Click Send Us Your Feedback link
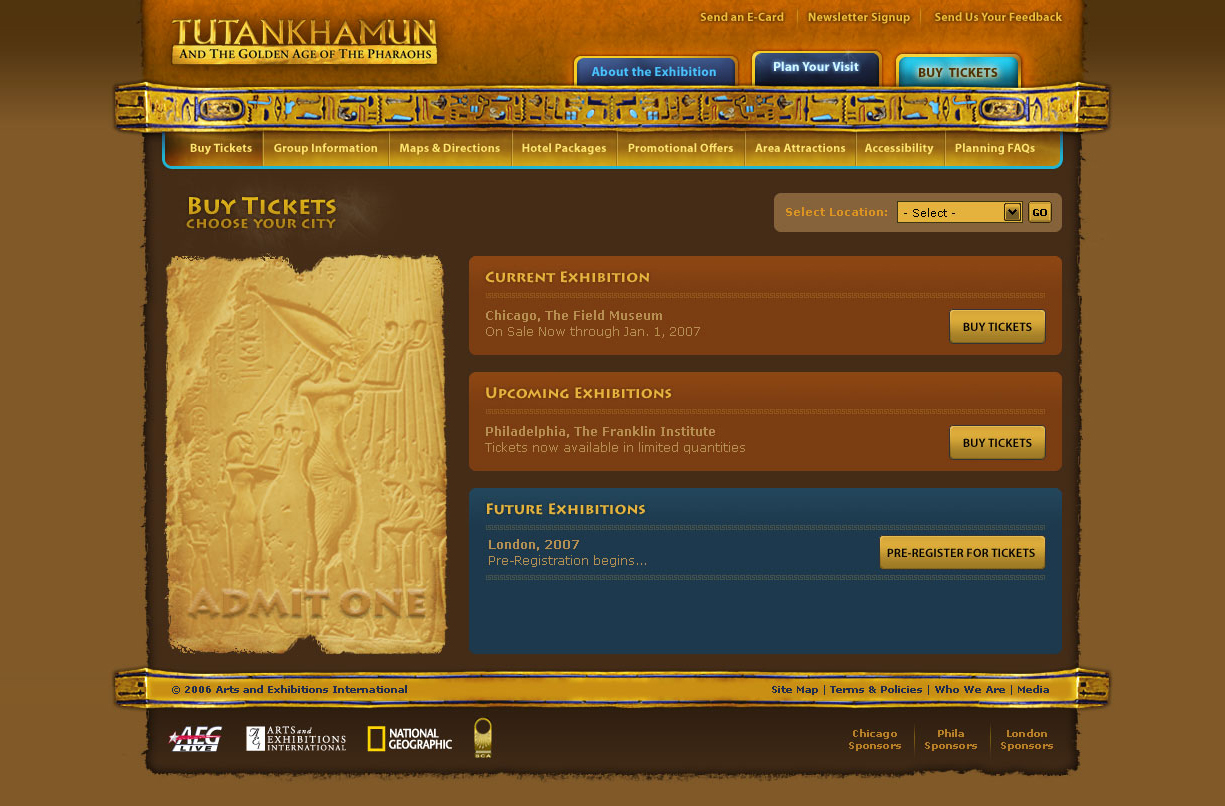The height and width of the screenshot is (806, 1225). coord(998,17)
